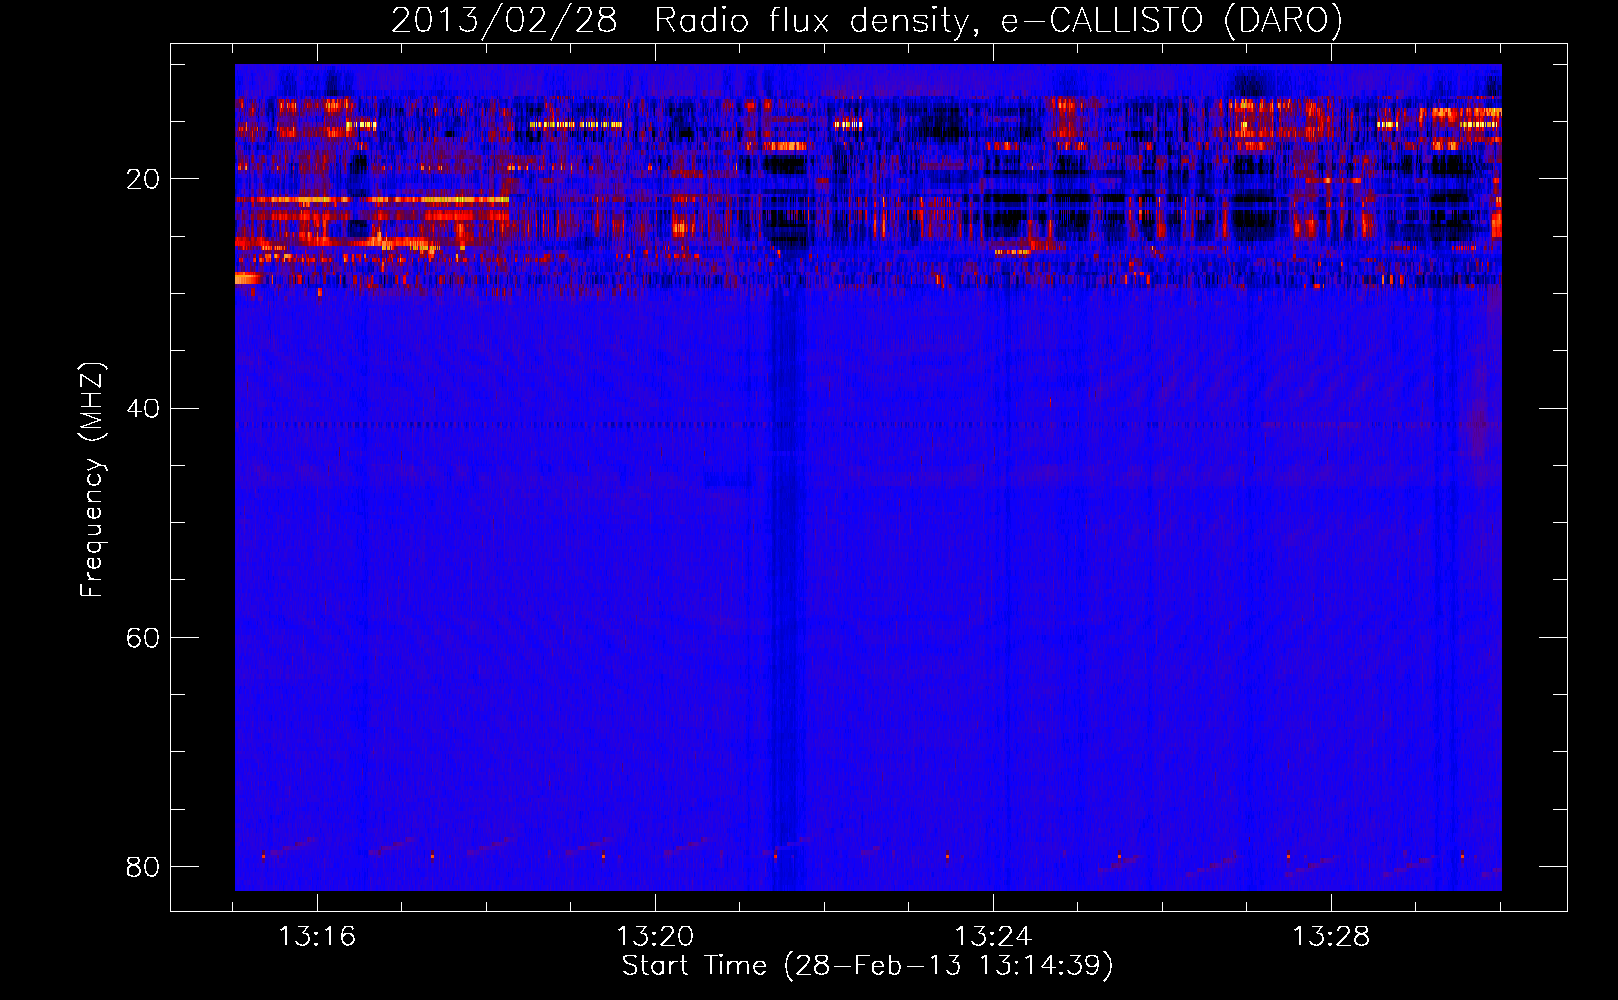Viewport: 1618px width, 1000px height.
Task: Click the "Start Time (28-Feb-13 13:14:39)" label
Action: pyautogui.click(x=867, y=966)
